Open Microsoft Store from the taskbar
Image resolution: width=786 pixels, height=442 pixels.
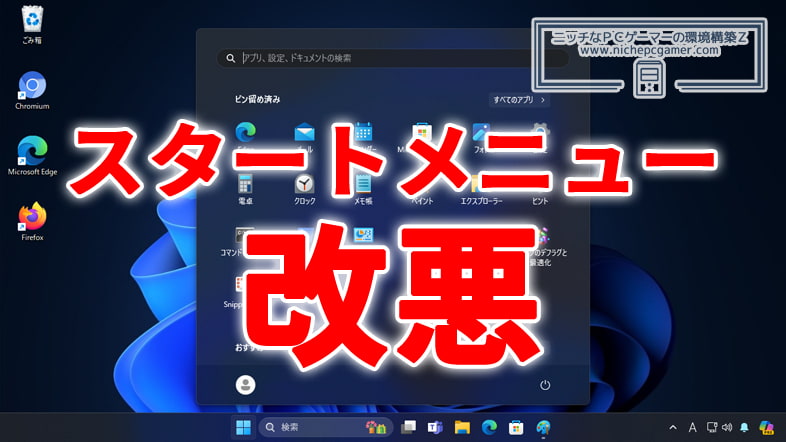(x=516, y=428)
